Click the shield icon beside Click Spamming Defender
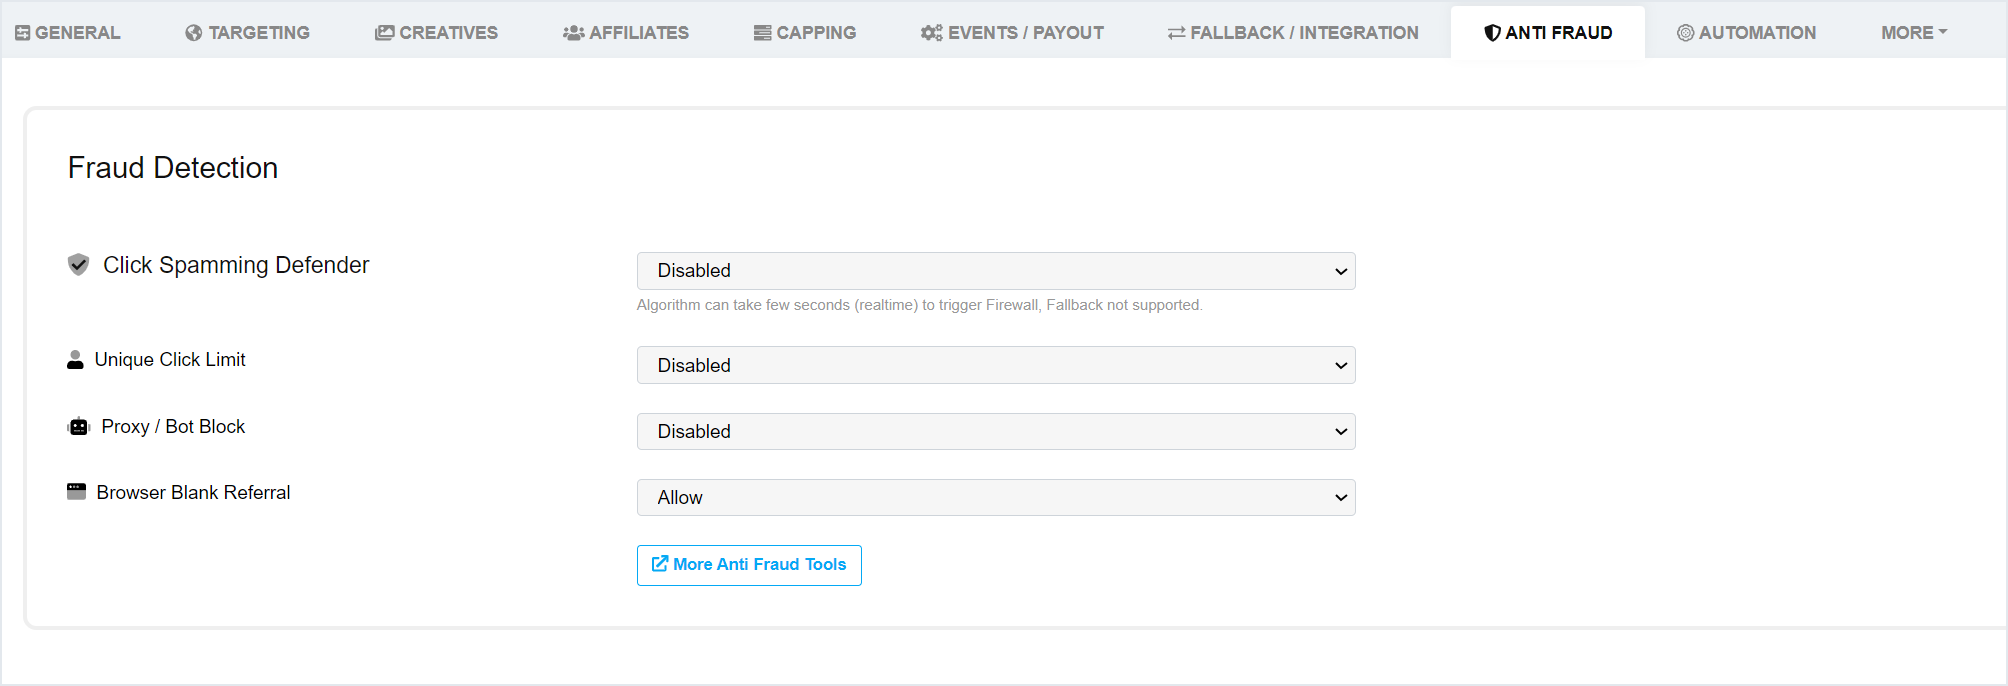Viewport: 2008px width, 686px height. [78, 264]
